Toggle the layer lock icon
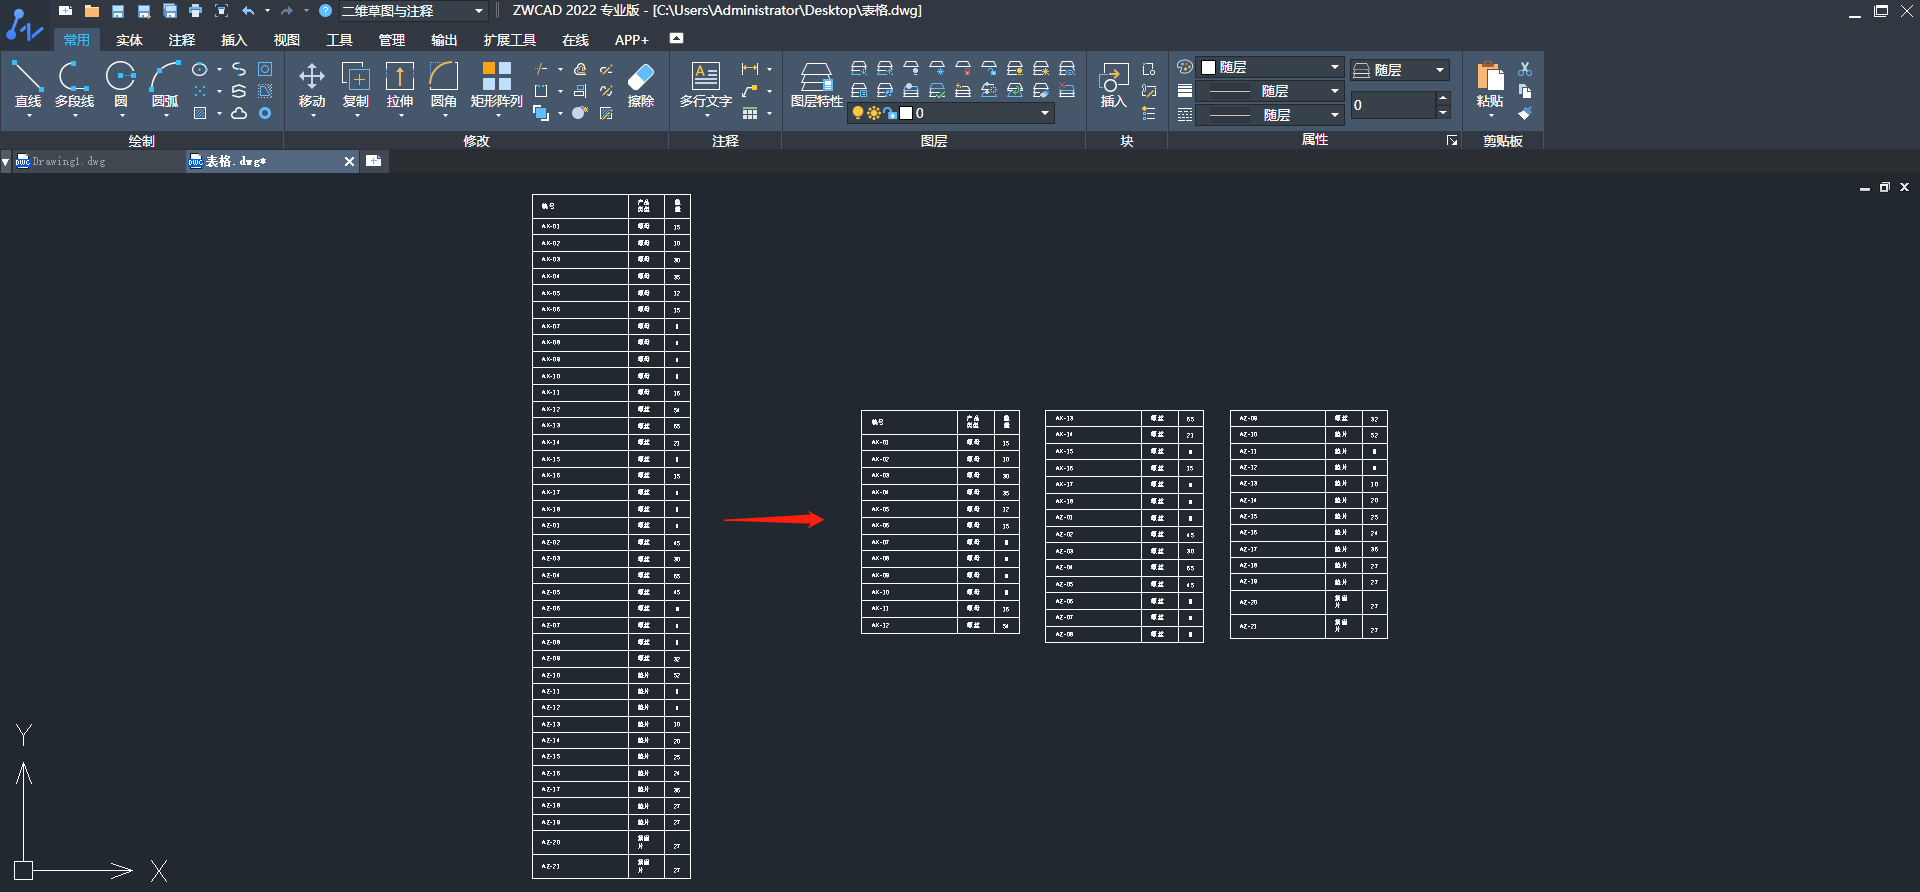The width and height of the screenshot is (1920, 892). tap(890, 113)
